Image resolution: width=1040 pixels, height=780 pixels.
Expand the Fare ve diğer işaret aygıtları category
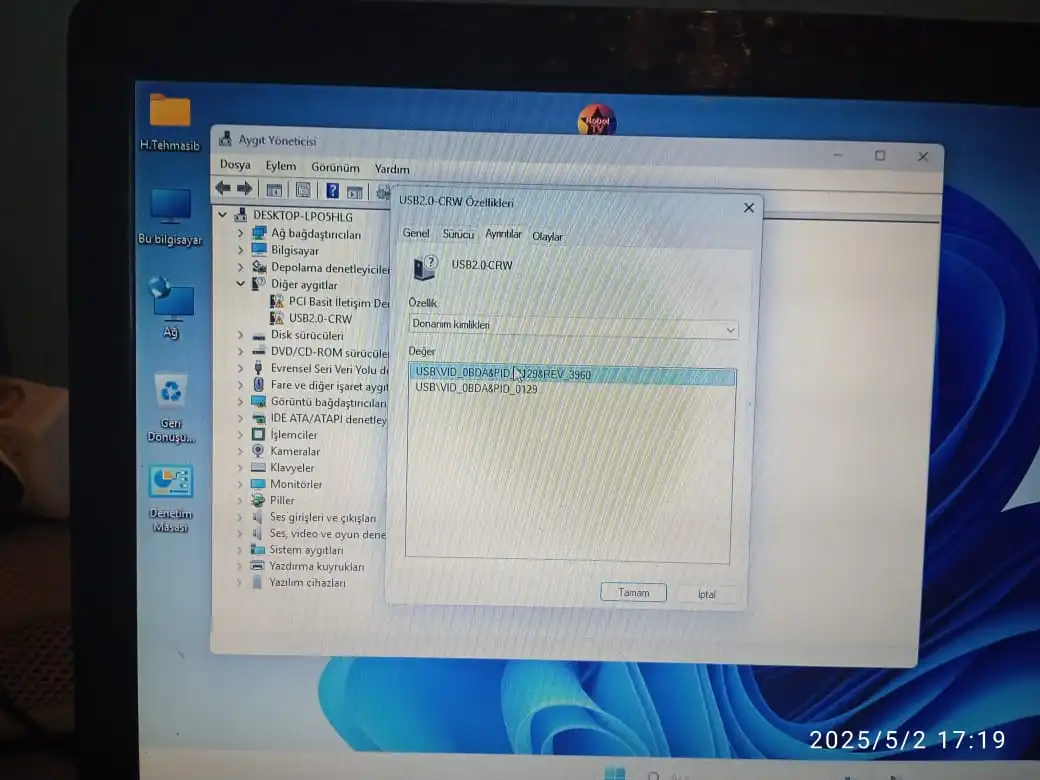241,385
